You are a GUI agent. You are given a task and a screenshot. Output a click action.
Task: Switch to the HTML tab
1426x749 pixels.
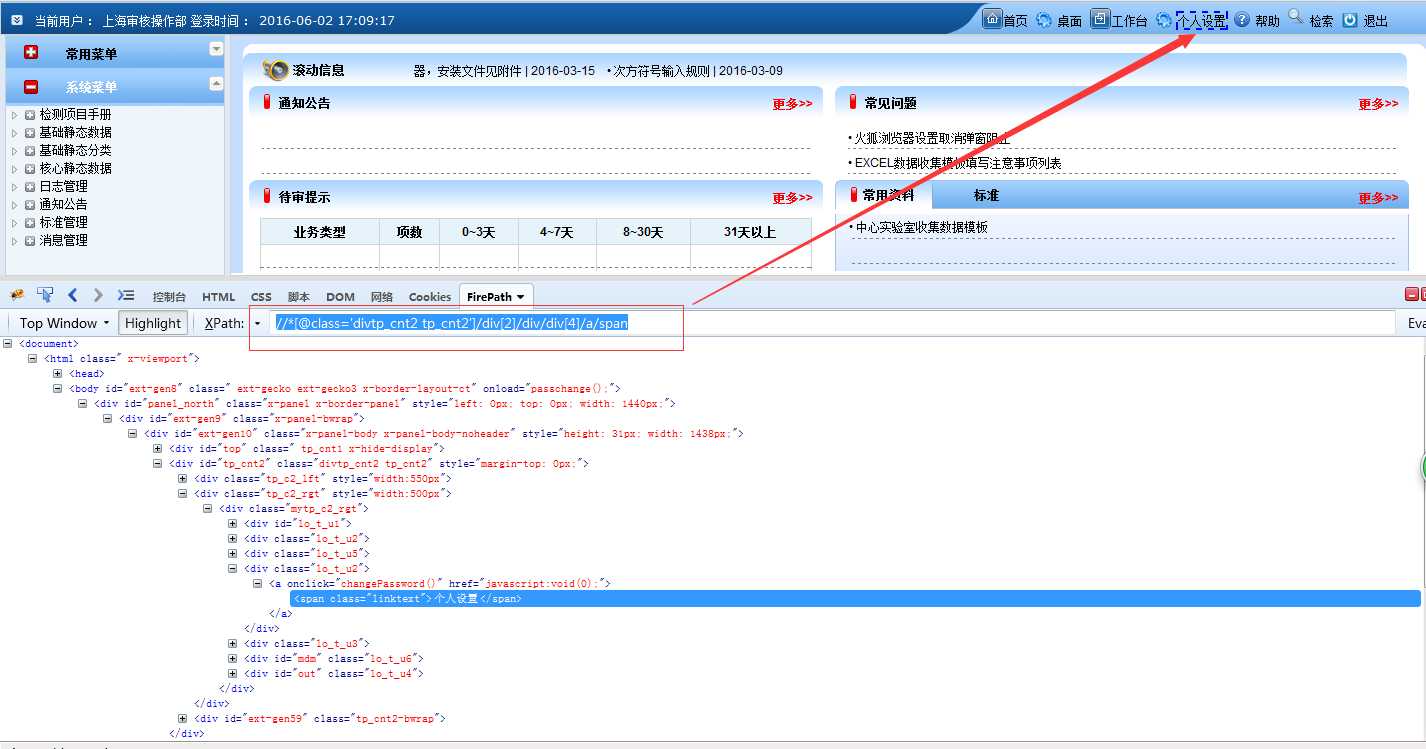point(219,297)
